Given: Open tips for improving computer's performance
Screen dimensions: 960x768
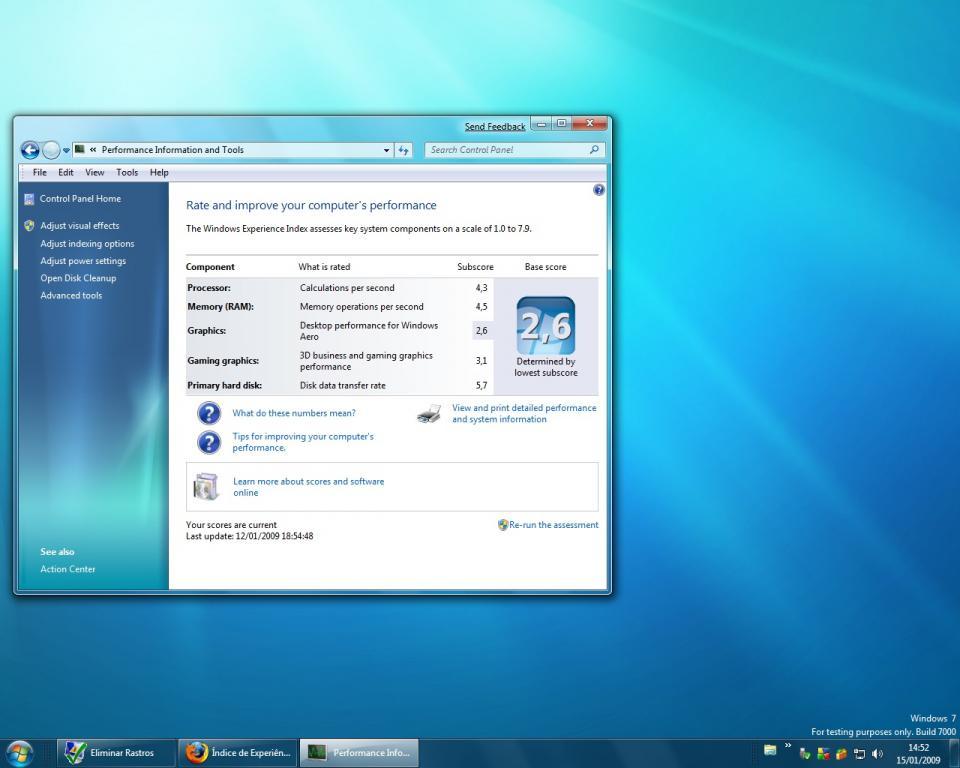Looking at the screenshot, I should [x=303, y=442].
